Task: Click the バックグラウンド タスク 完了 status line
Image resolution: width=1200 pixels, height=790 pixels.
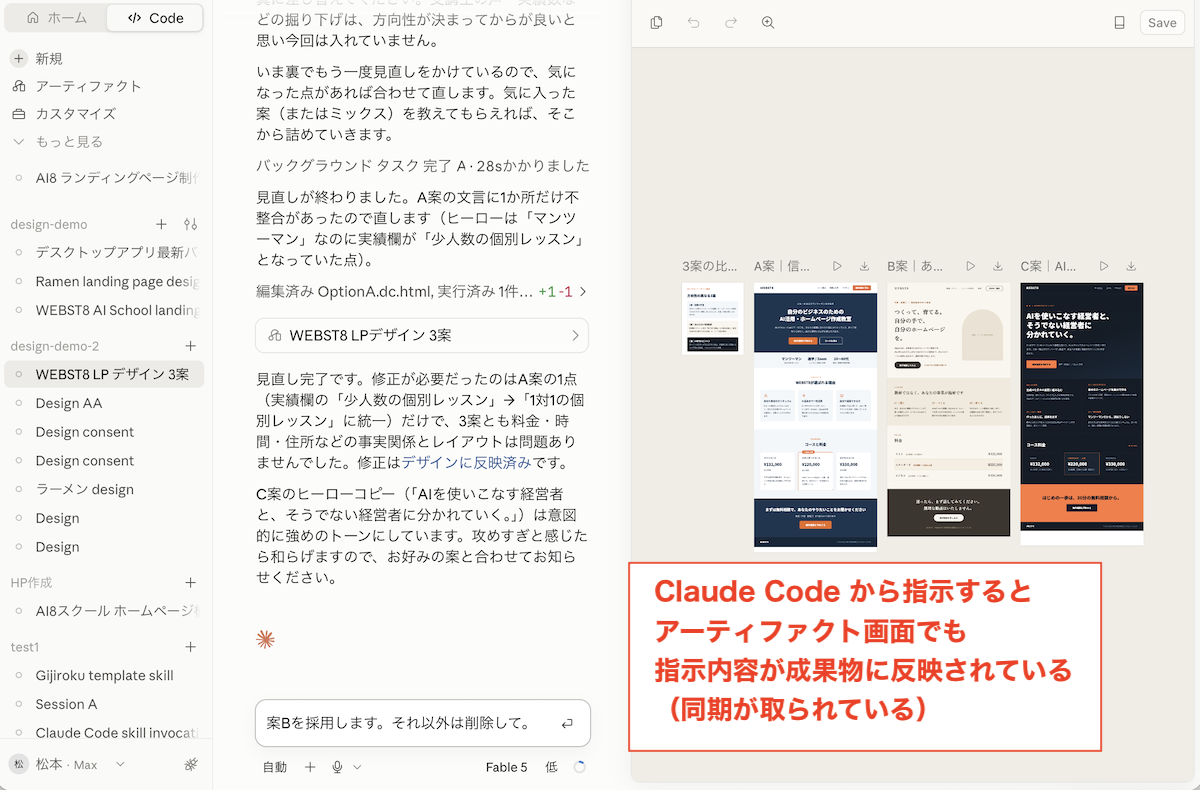Action: 422,166
